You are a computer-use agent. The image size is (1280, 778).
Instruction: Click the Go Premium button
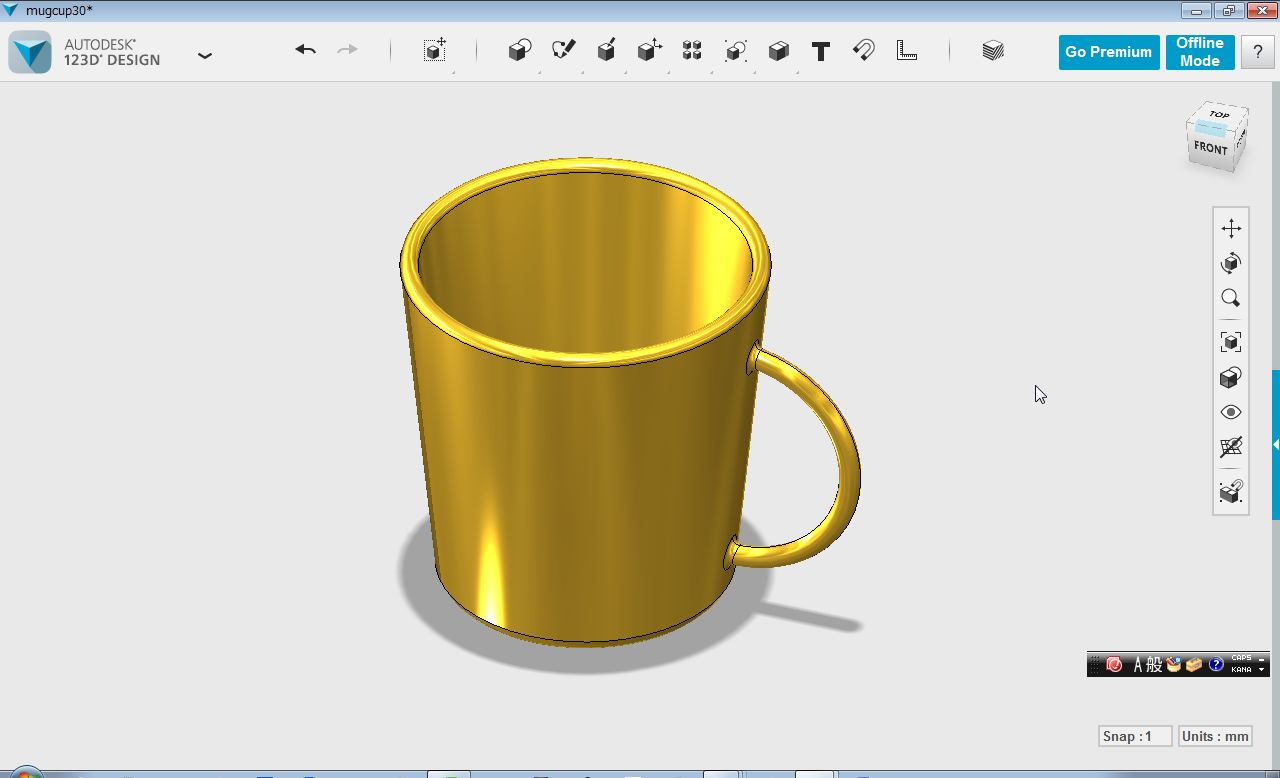[x=1108, y=52]
